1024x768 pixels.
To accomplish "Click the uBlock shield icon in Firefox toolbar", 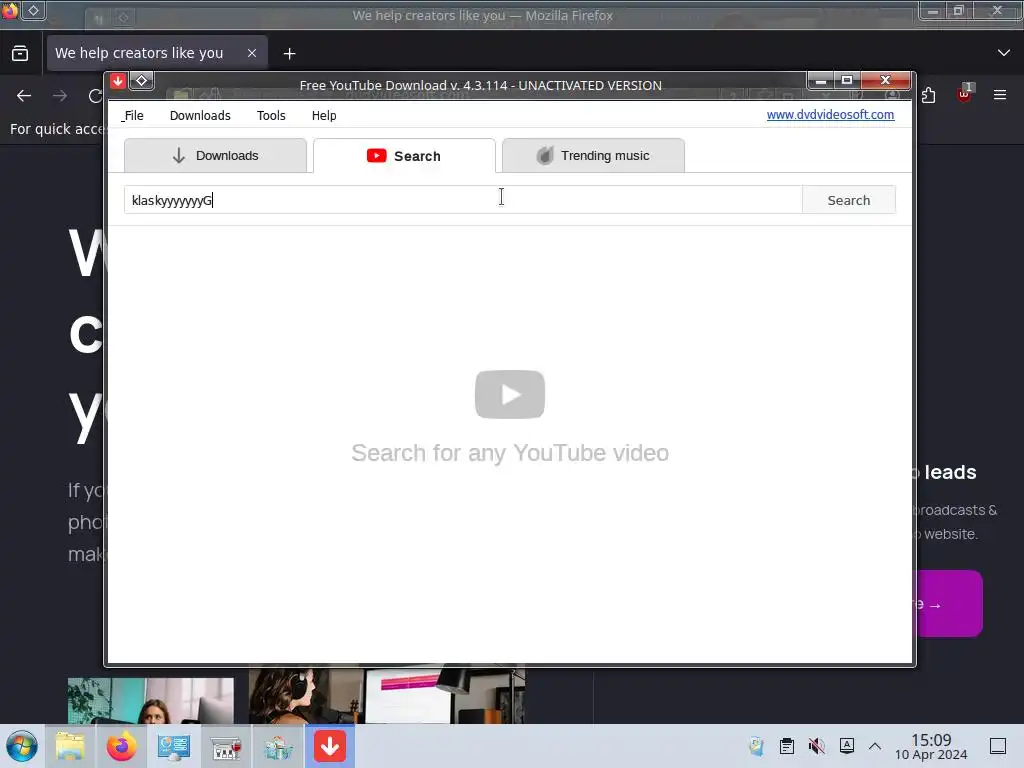I will tap(964, 95).
